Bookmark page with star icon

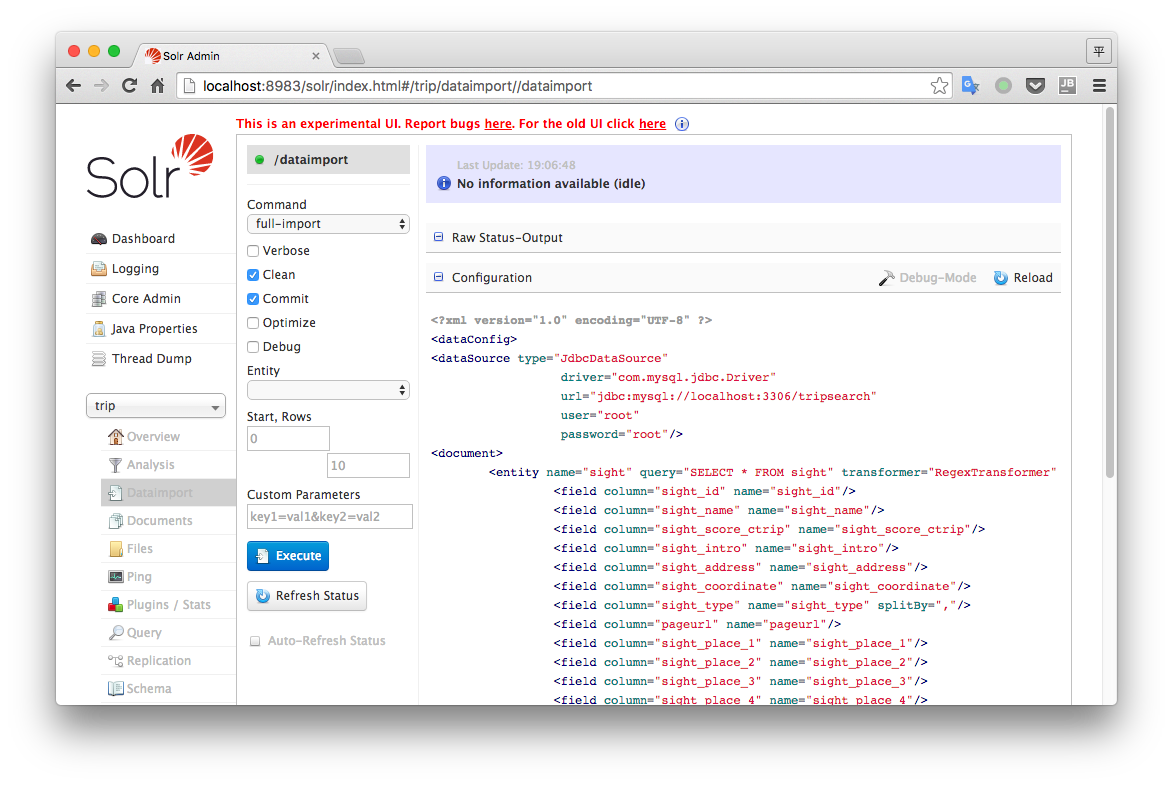click(939, 86)
